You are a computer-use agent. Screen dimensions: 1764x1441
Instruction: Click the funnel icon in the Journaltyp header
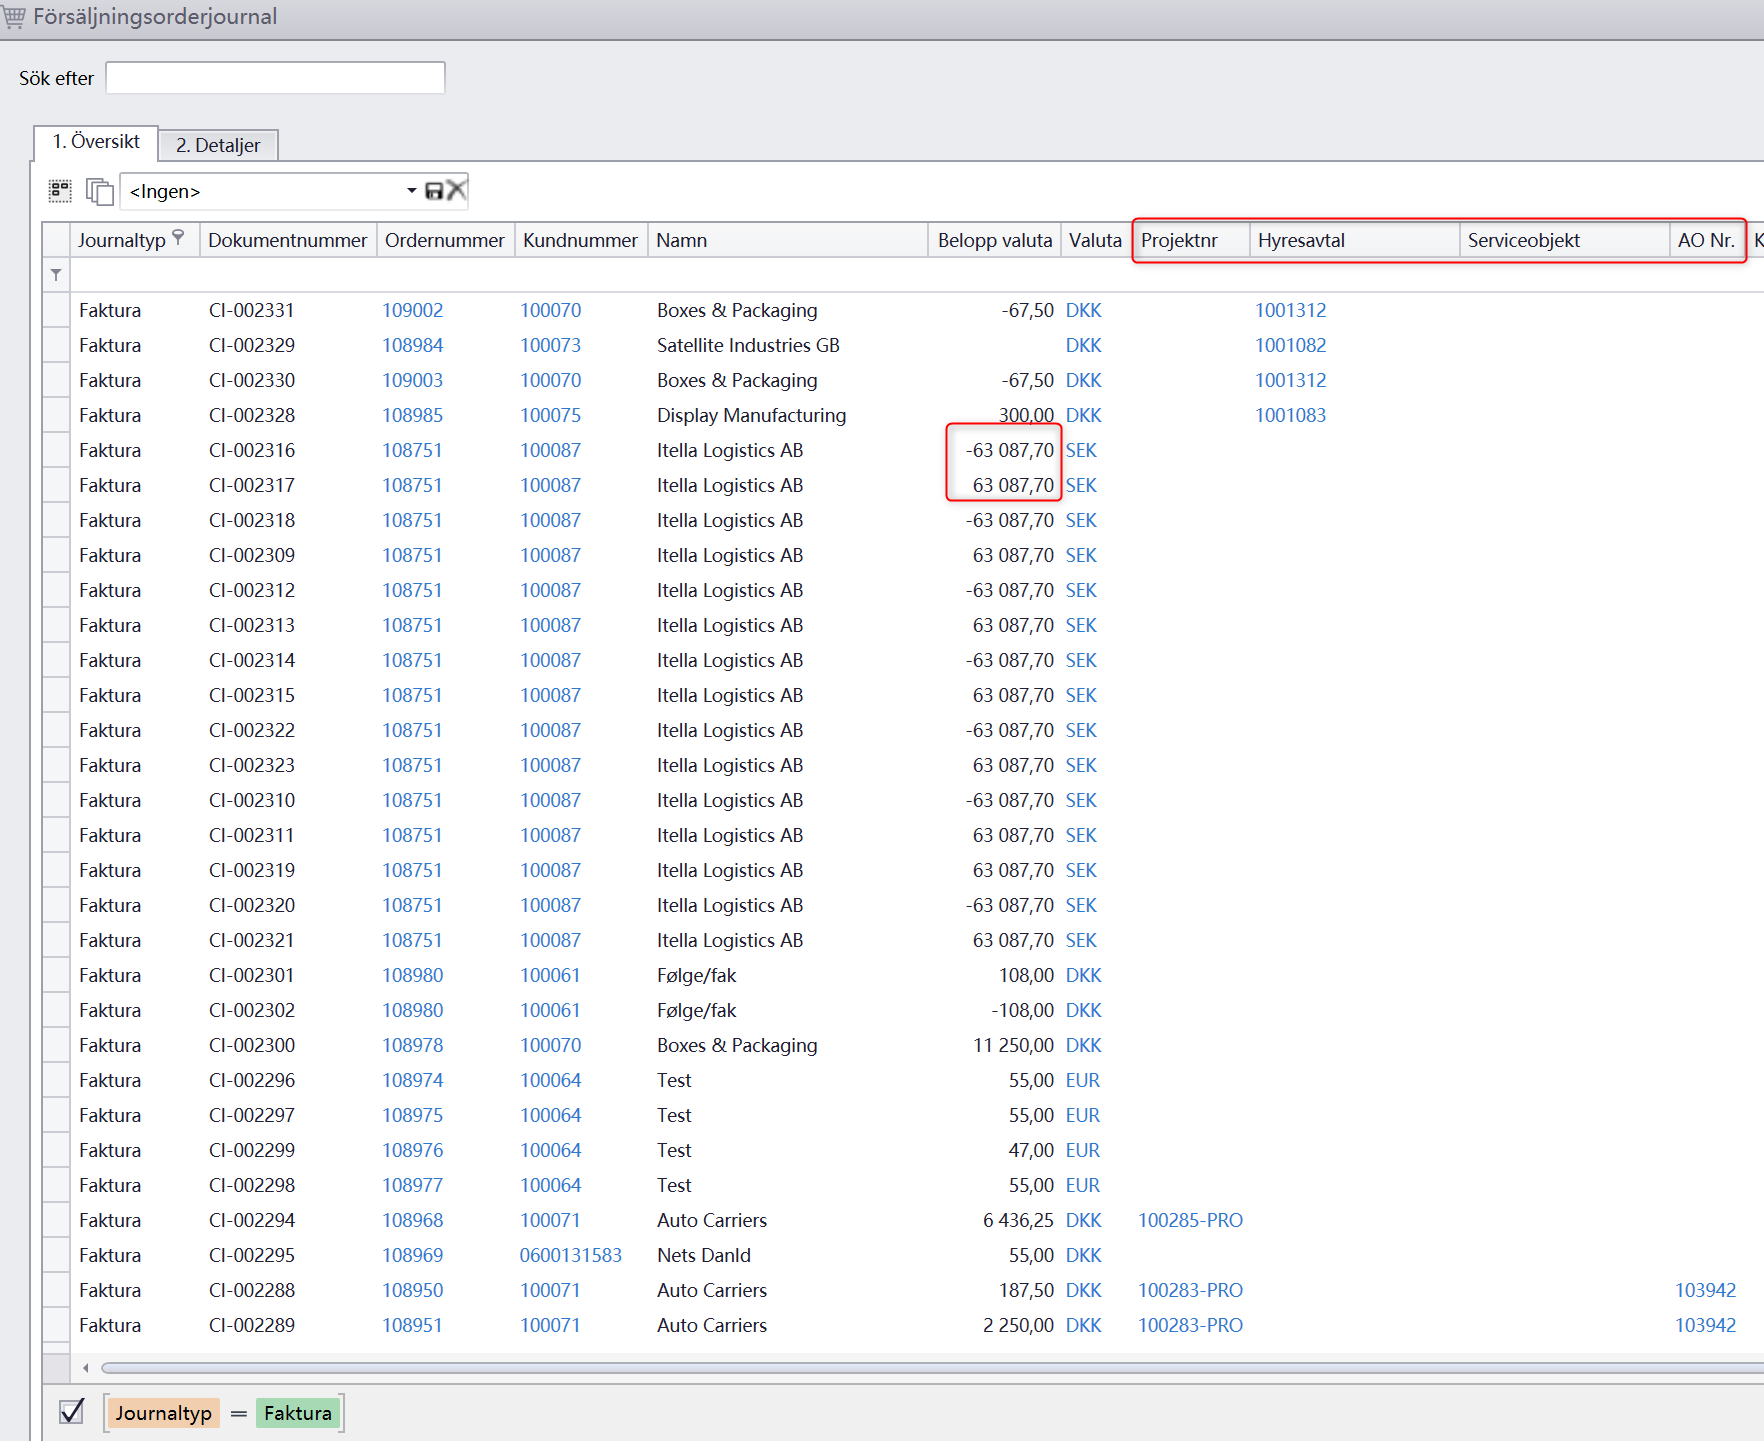[x=178, y=237]
